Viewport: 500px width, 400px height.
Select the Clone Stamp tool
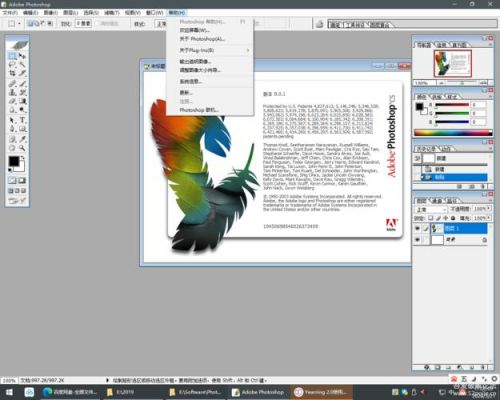12,92
